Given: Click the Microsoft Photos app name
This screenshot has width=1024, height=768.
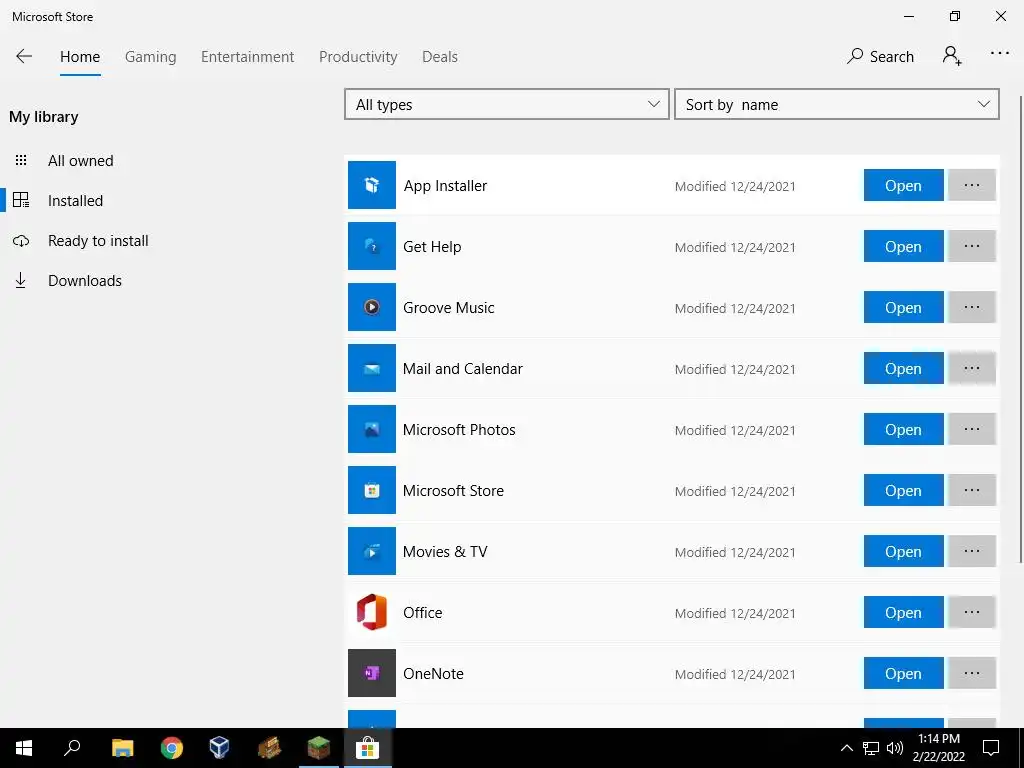Looking at the screenshot, I should [x=458, y=430].
